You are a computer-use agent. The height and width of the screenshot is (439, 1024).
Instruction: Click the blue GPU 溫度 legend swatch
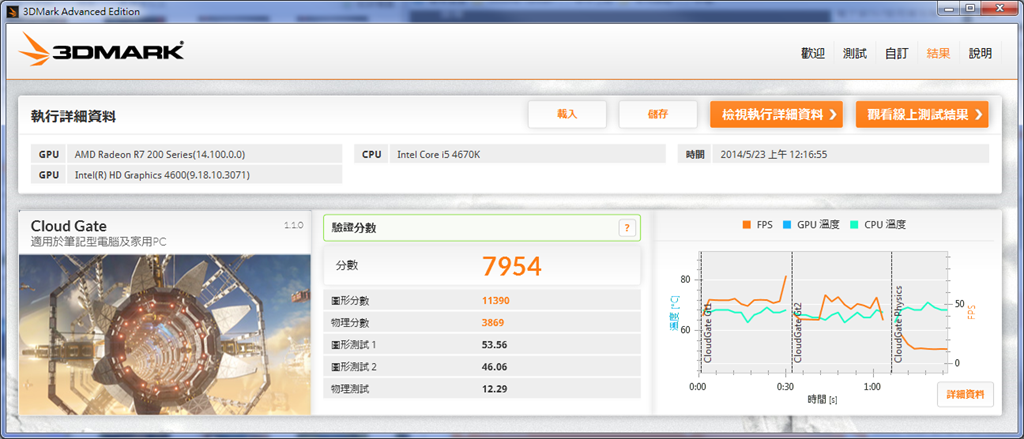point(786,225)
